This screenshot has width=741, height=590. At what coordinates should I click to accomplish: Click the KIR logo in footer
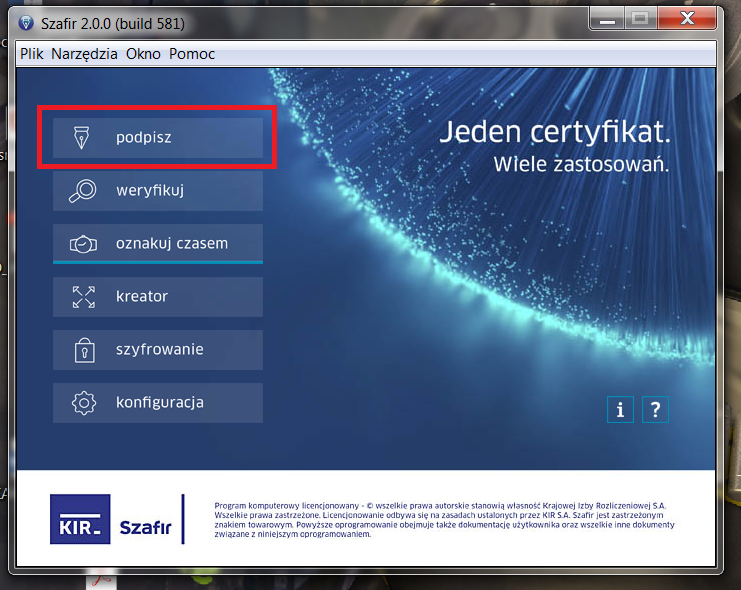pyautogui.click(x=80, y=519)
